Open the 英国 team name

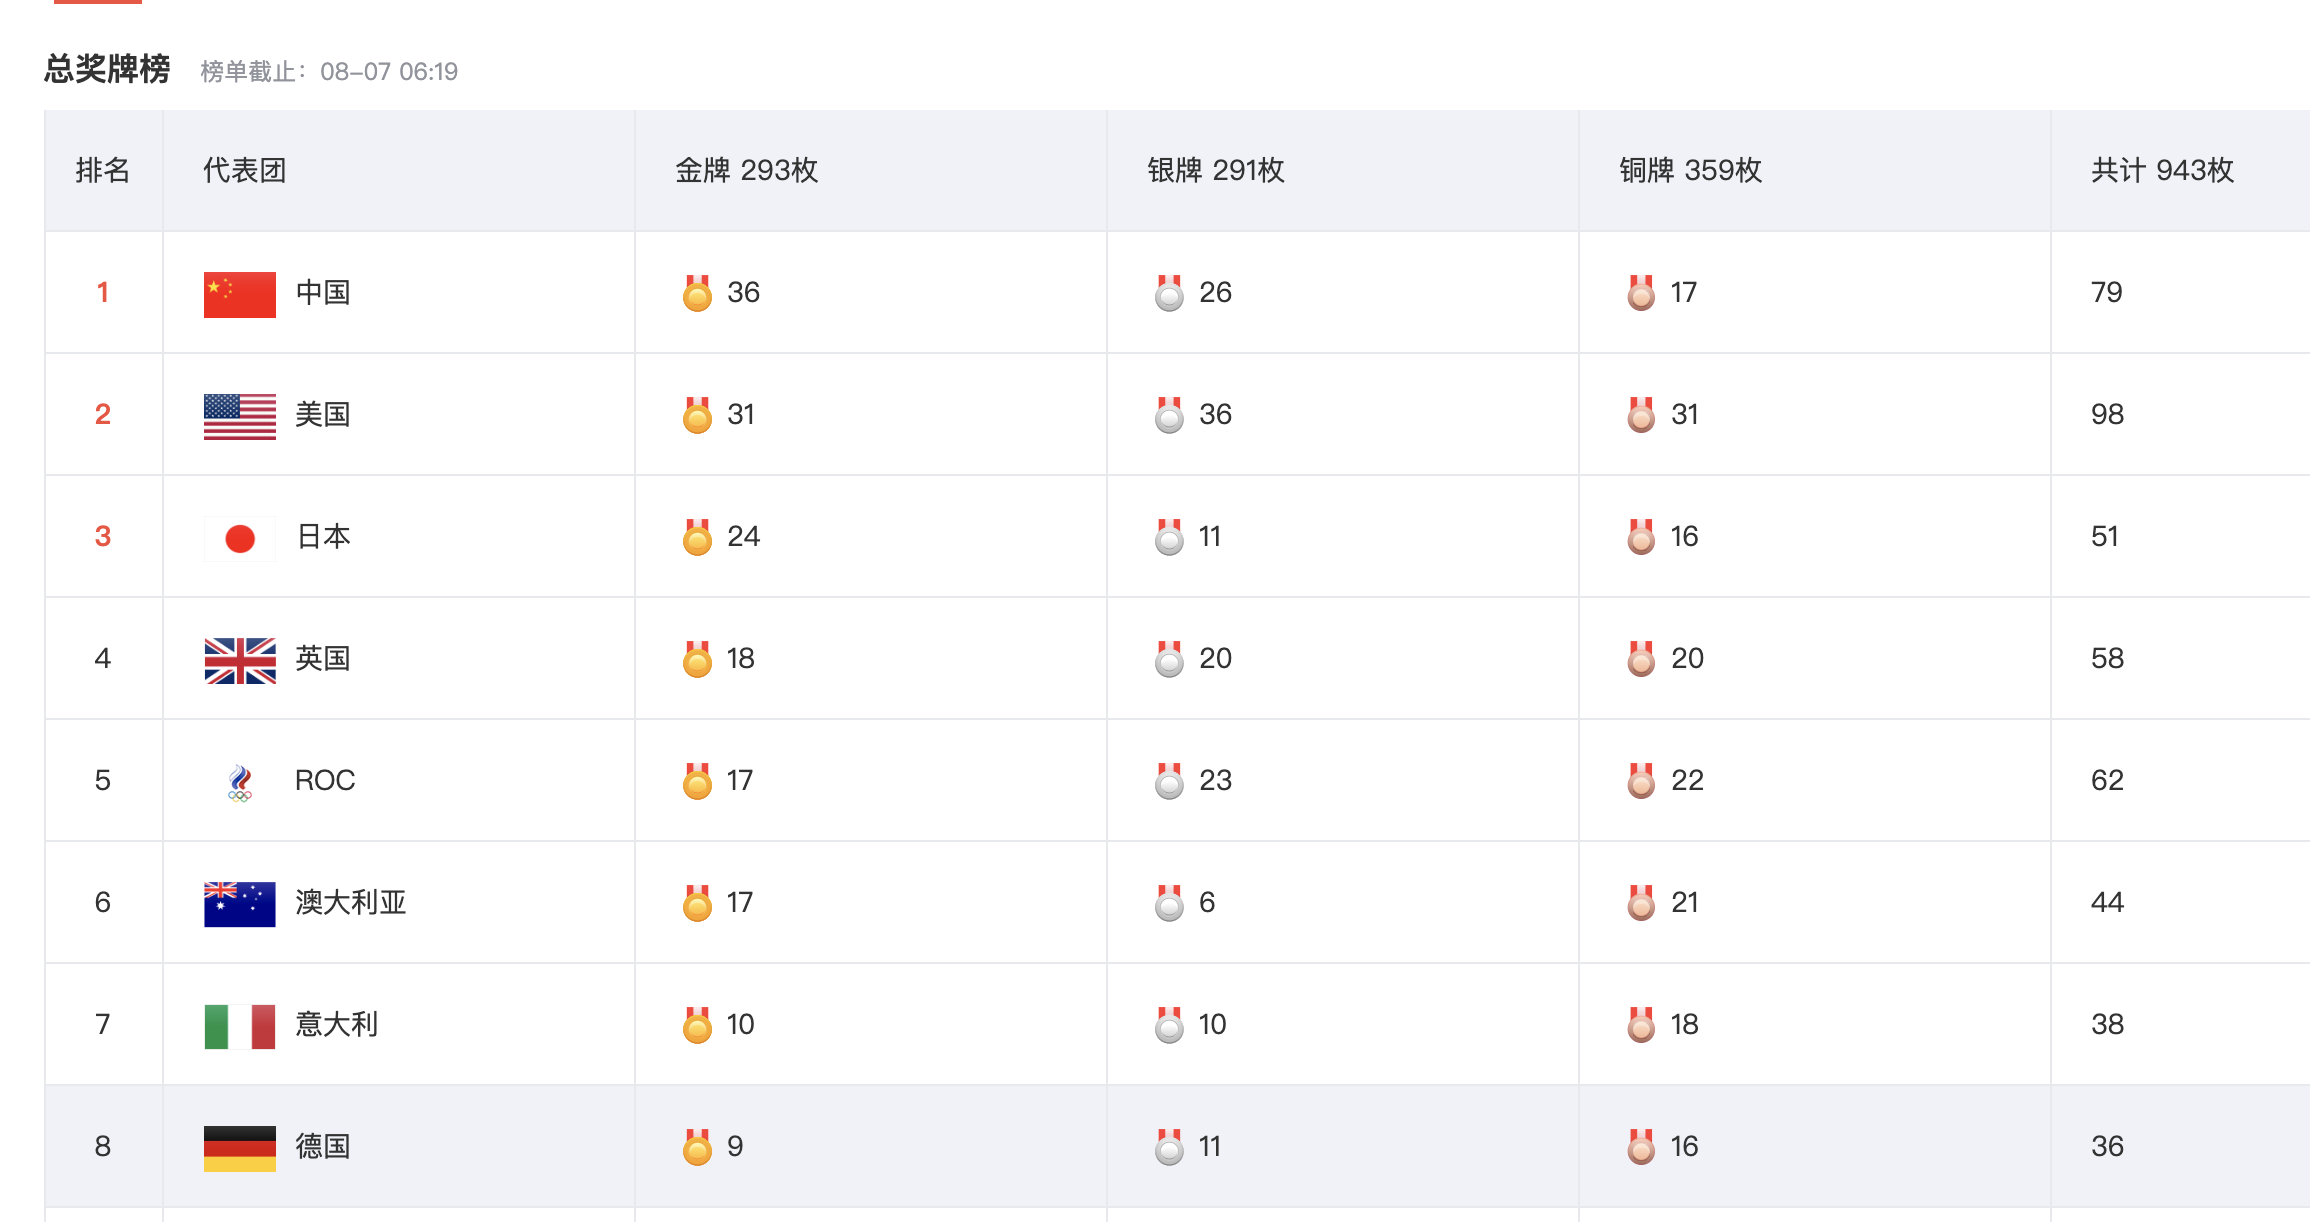point(323,659)
